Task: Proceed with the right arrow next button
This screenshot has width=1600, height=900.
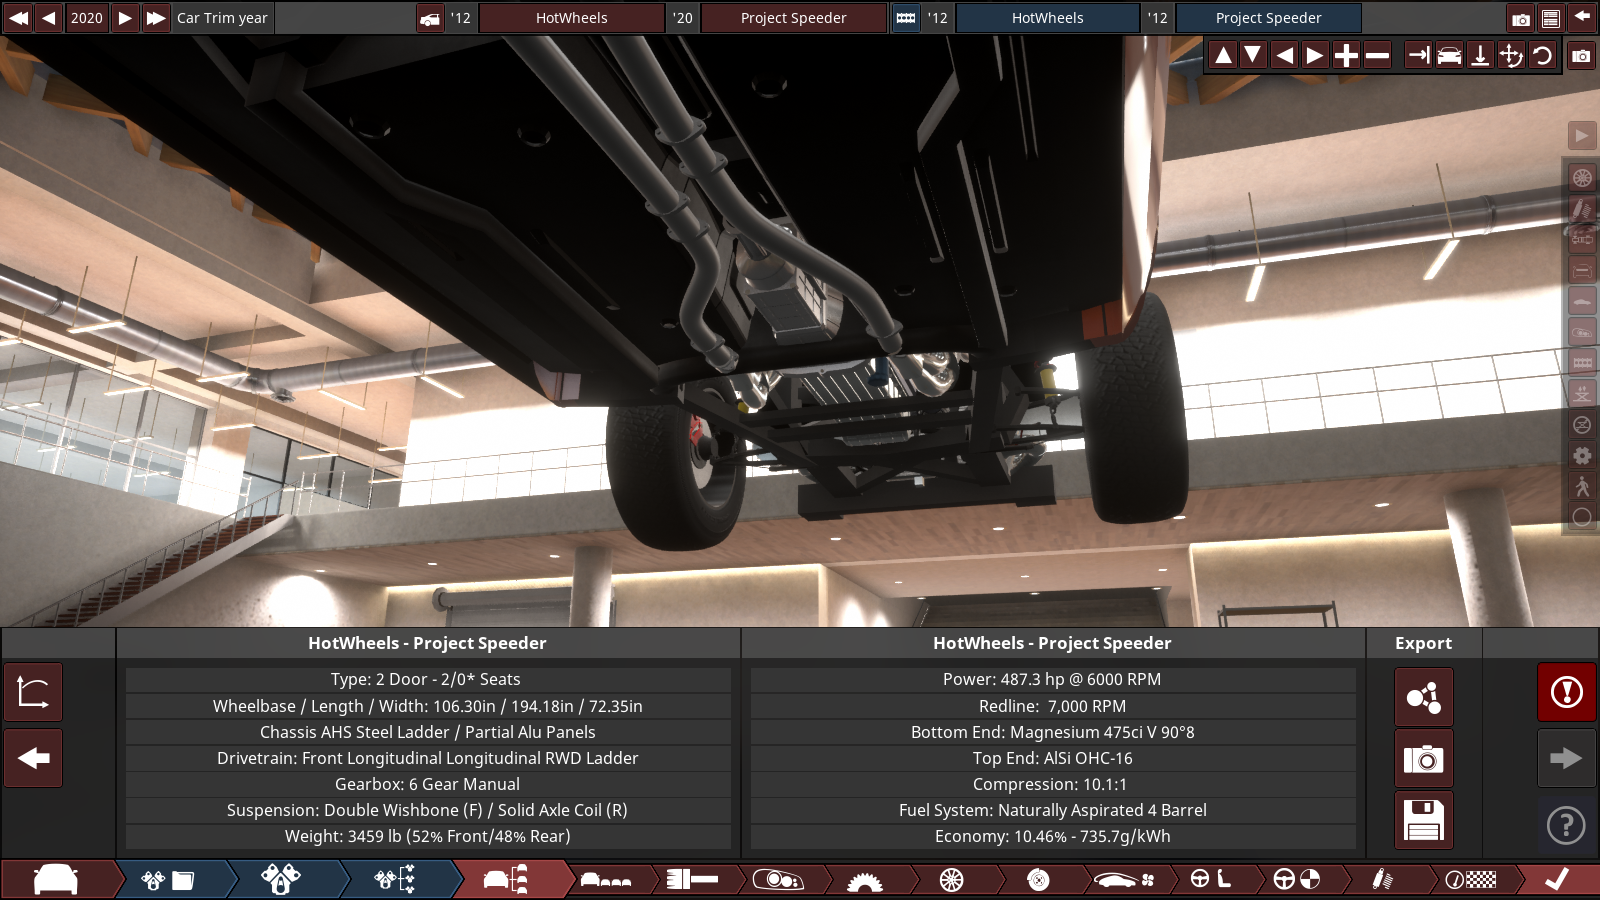Action: point(1567,758)
